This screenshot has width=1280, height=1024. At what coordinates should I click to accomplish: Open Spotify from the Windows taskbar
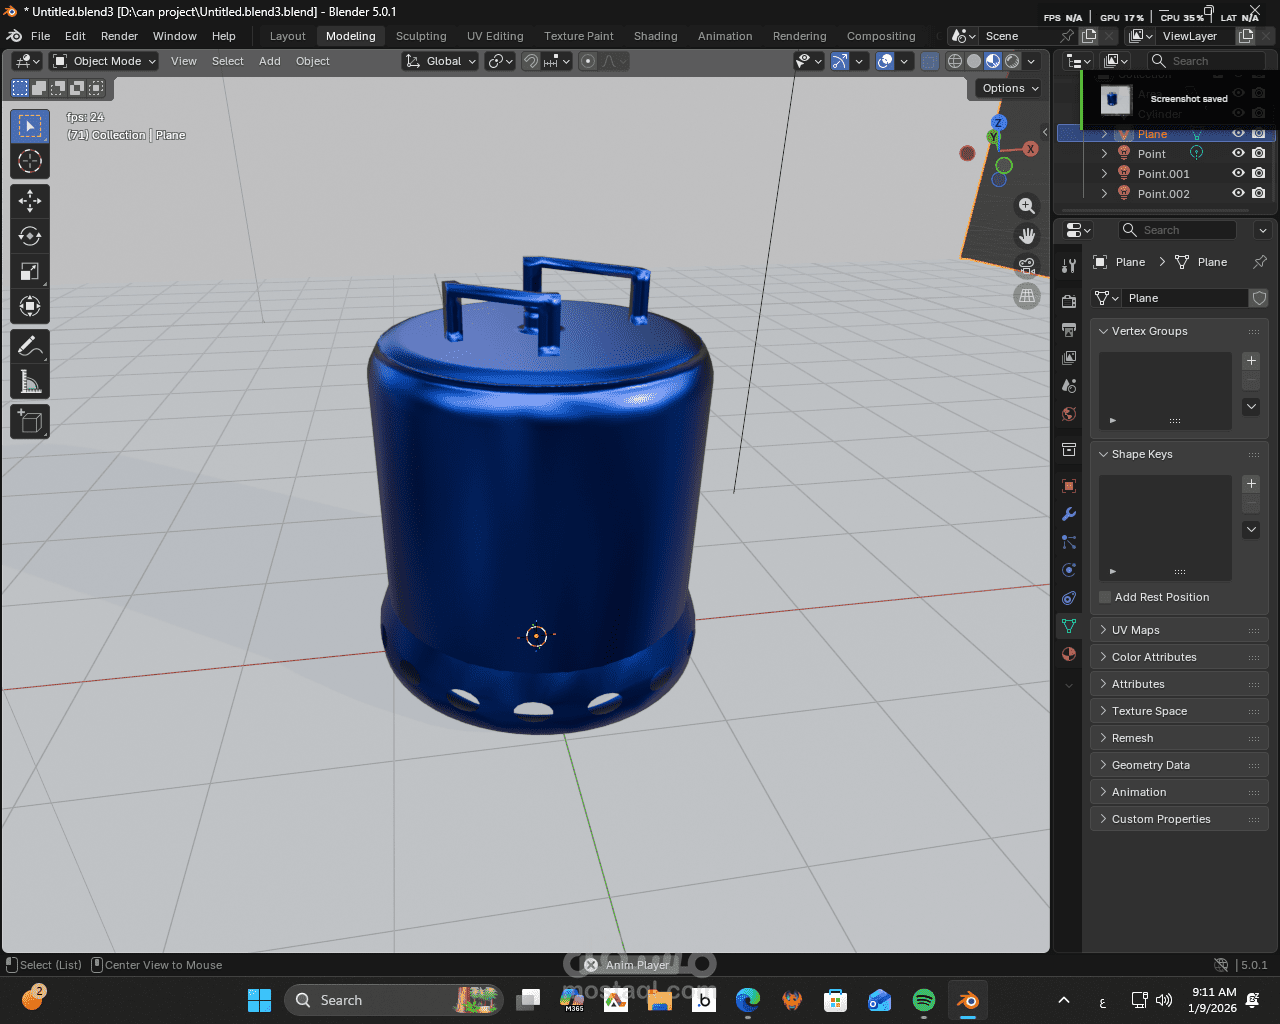[x=923, y=1000]
